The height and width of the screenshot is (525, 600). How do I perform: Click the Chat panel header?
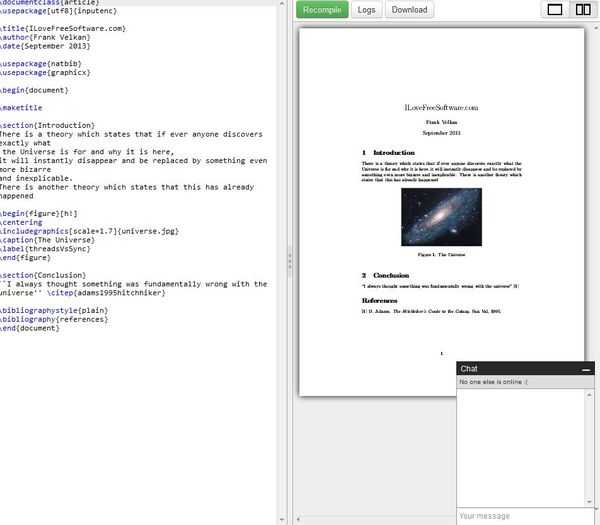[525, 368]
